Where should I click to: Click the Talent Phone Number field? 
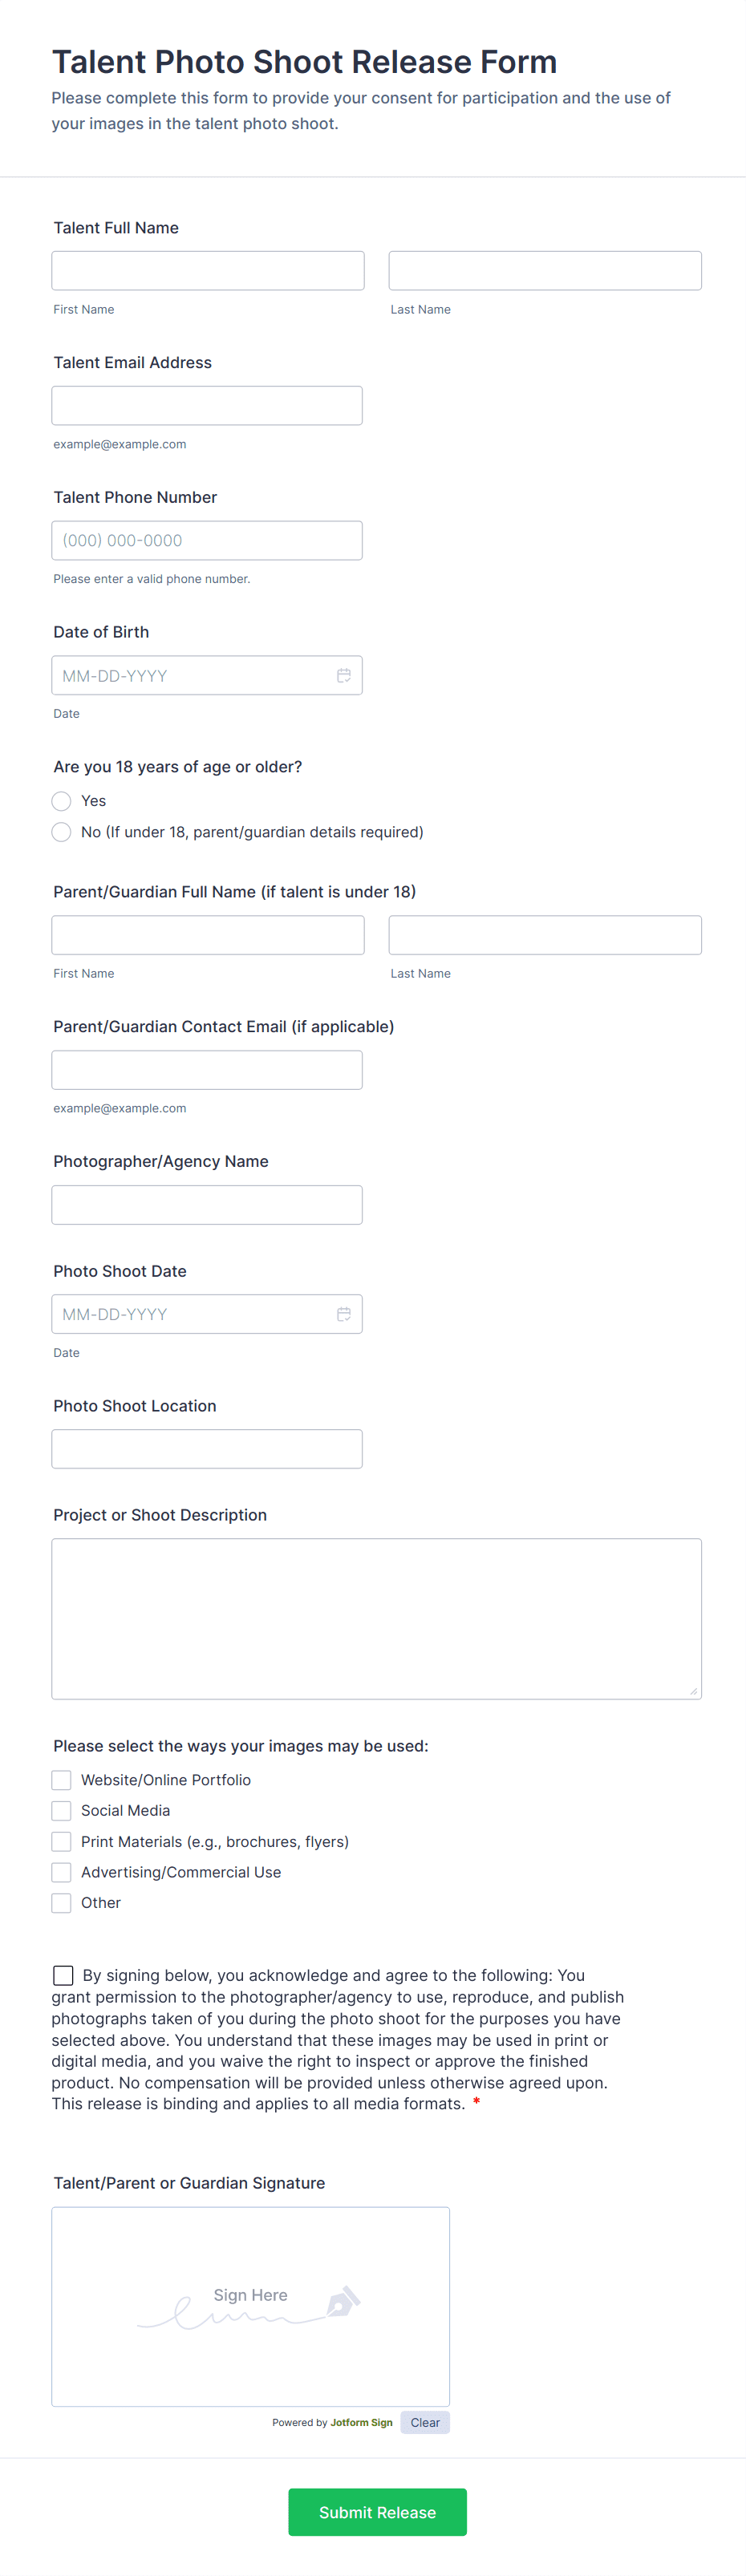click(x=207, y=541)
